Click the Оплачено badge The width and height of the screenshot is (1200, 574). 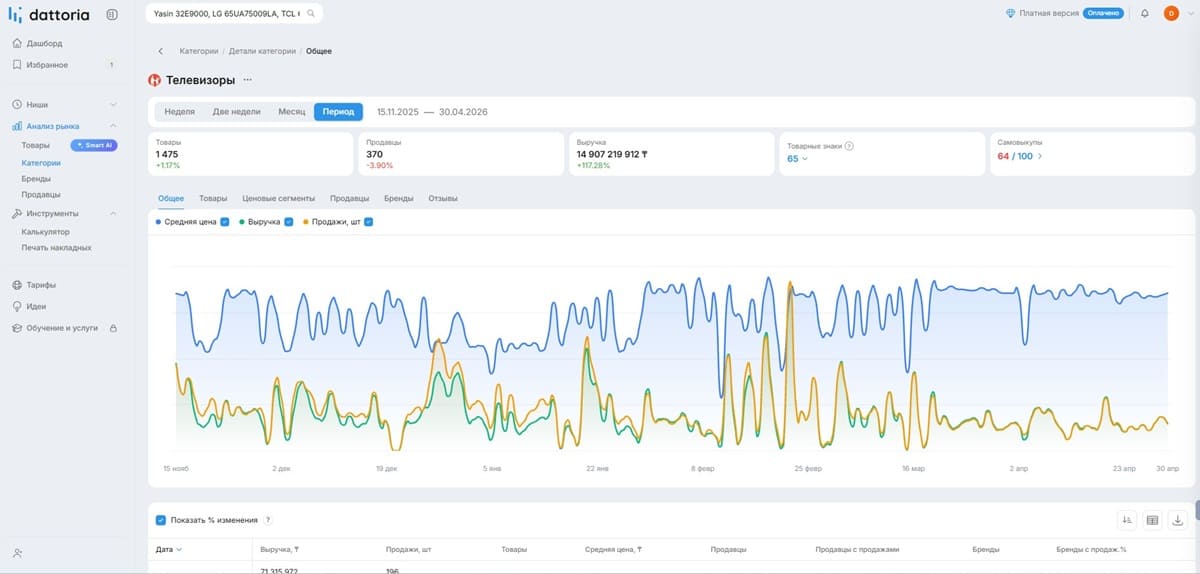1103,13
